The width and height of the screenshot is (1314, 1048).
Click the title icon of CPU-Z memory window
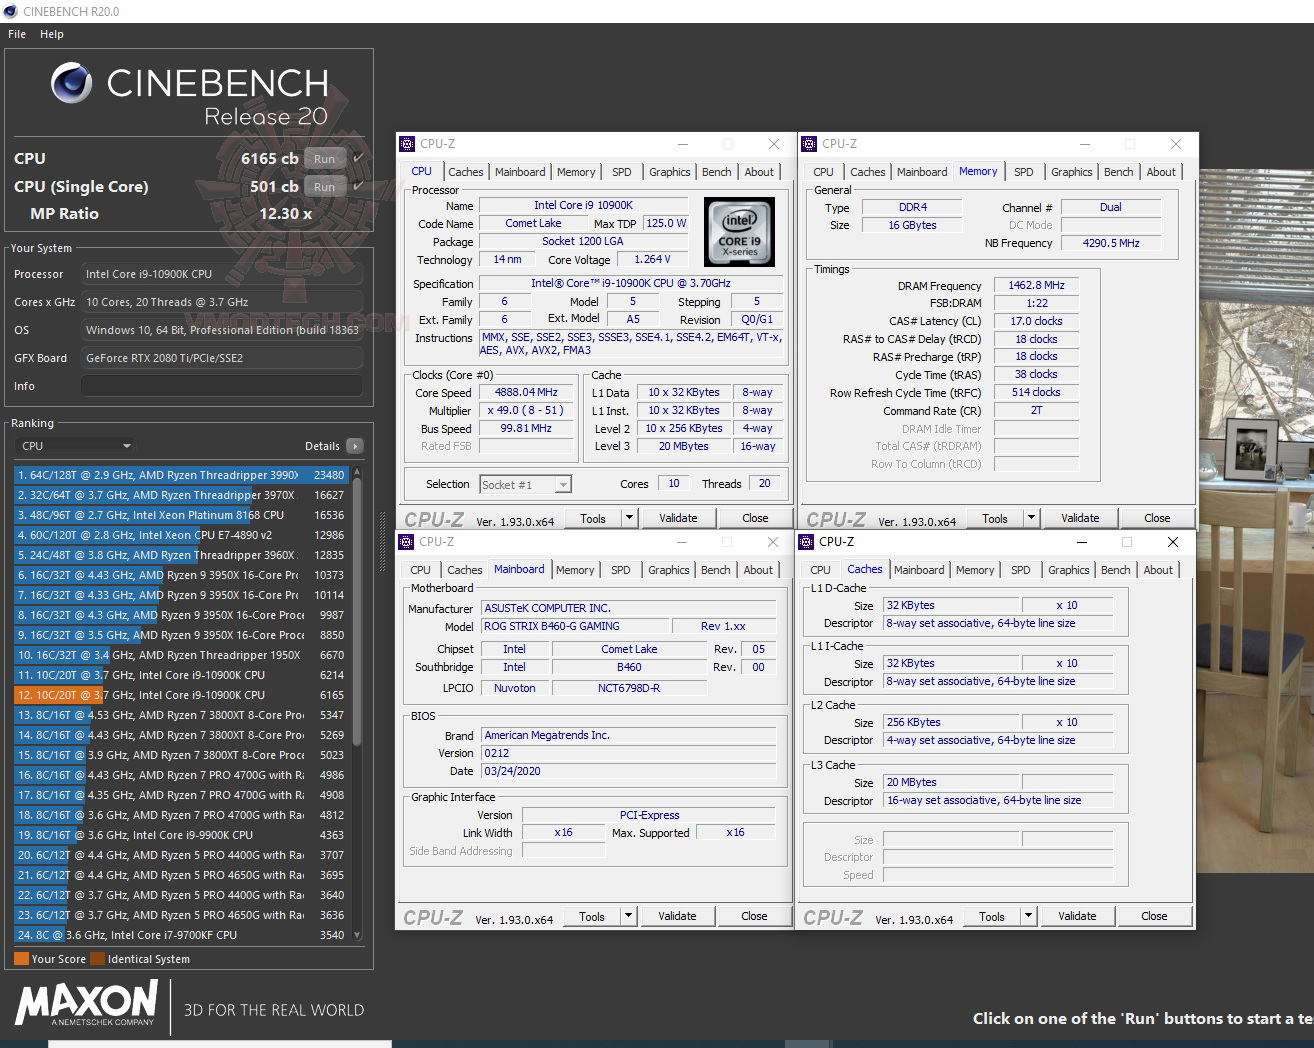(x=809, y=144)
